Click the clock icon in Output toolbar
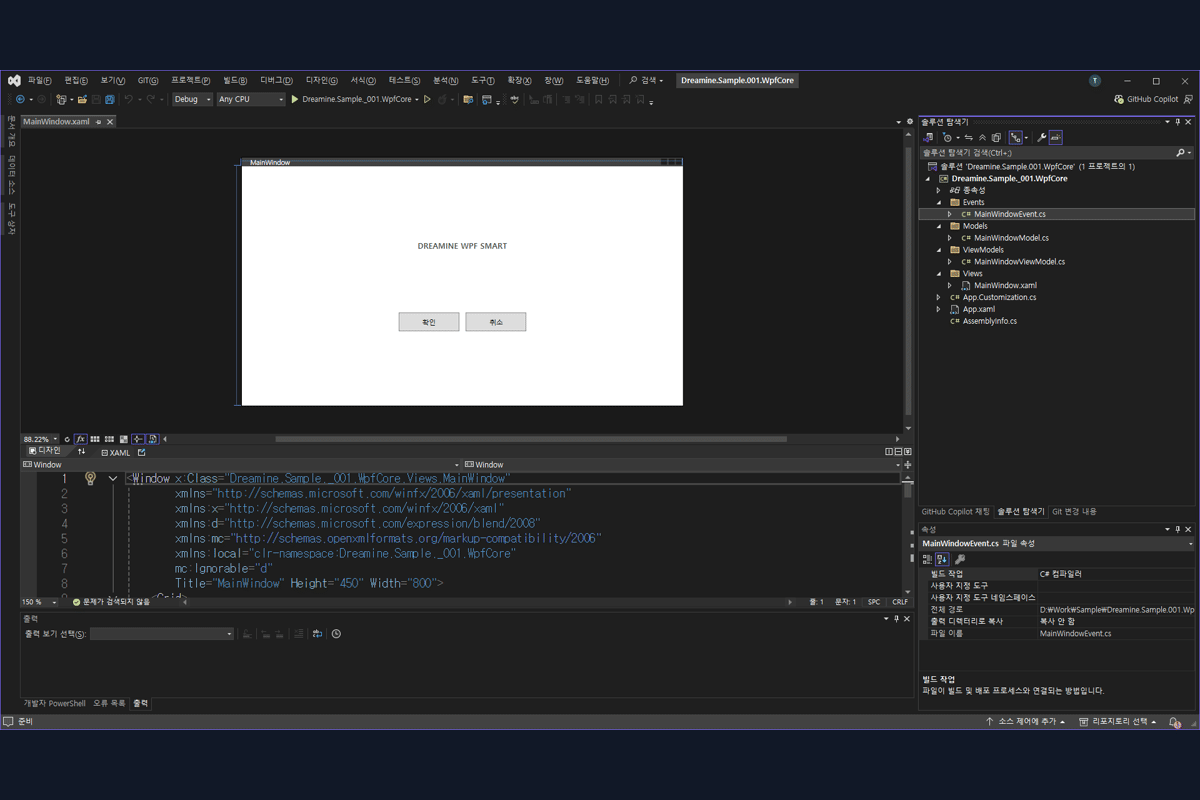This screenshot has width=1200, height=800. pos(336,633)
